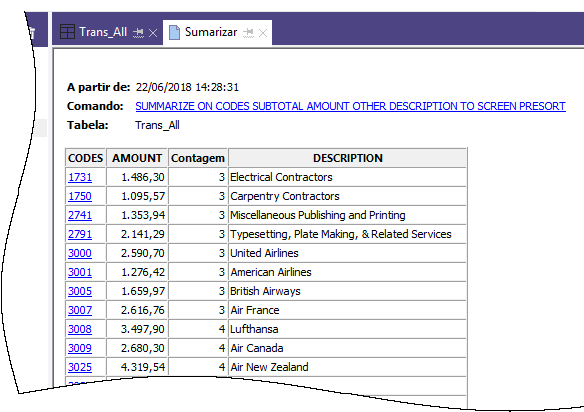
Task: Select the Sumarizar tab
Action: coord(211,32)
